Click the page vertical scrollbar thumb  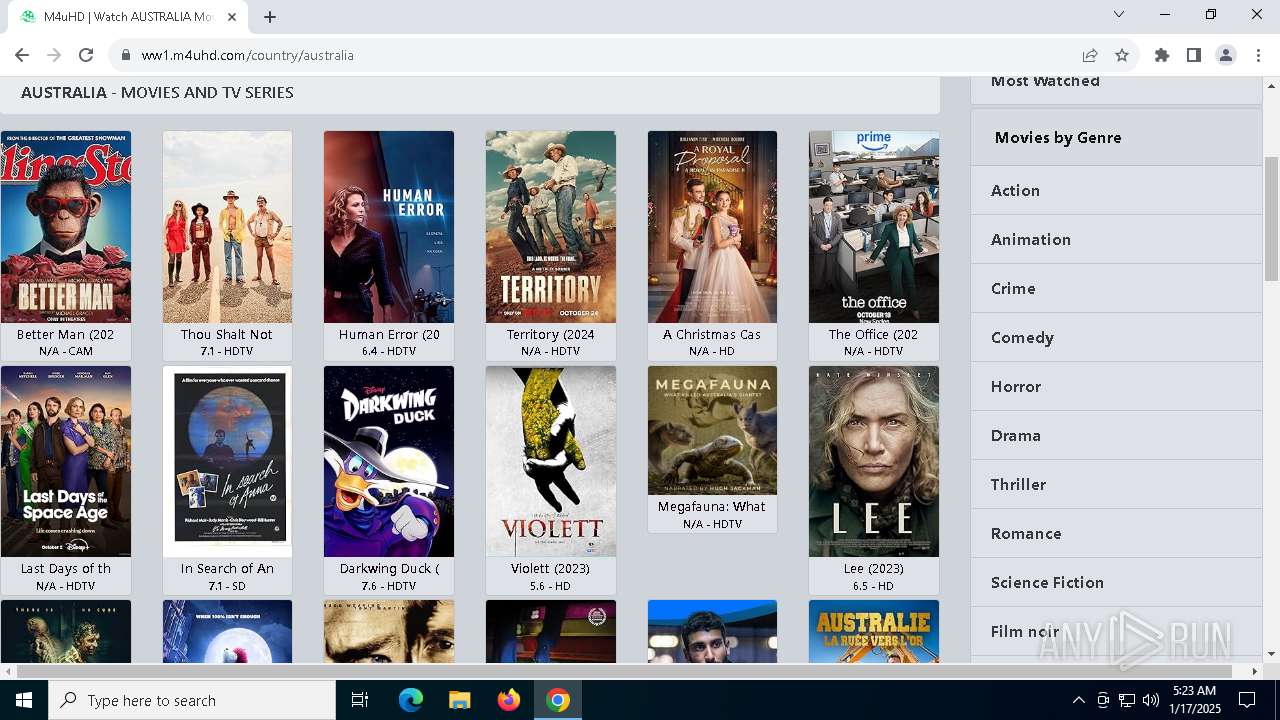pyautogui.click(x=1271, y=218)
